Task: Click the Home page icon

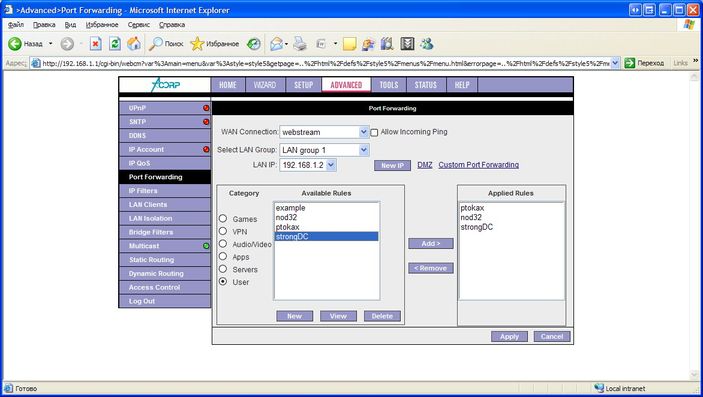Action: 134,44
